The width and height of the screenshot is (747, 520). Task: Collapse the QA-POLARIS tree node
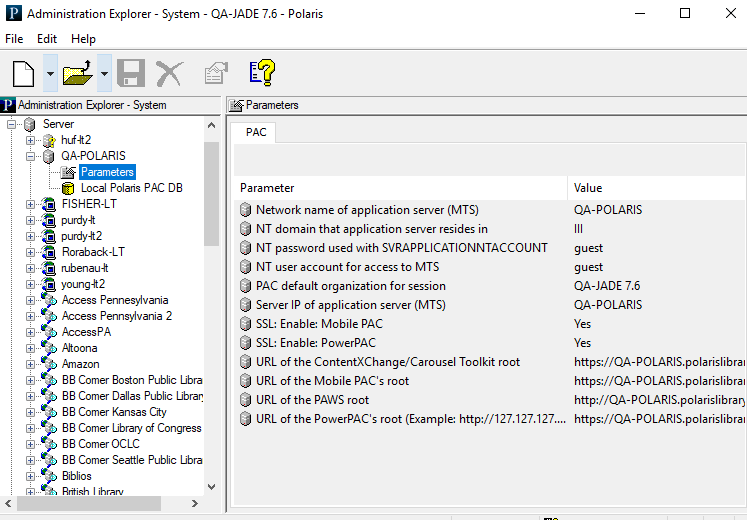click(x=31, y=156)
